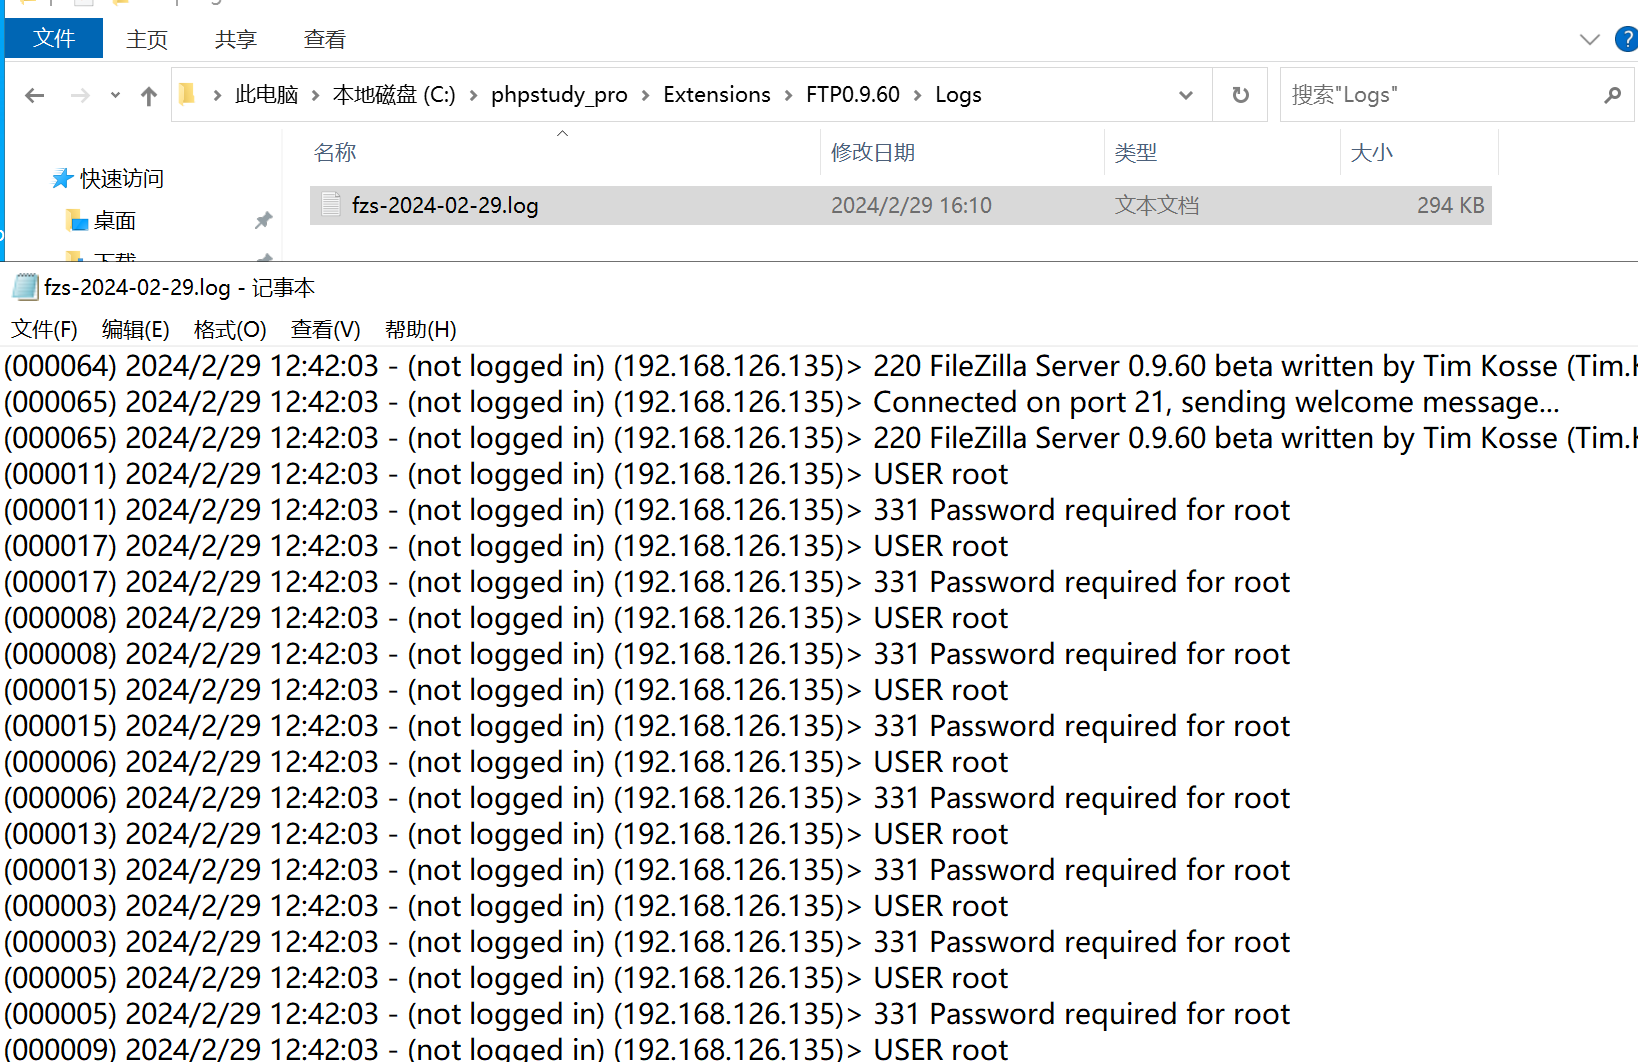Expand the ribbon with the chevron
Viewport: 1638px width, 1062px height.
pyautogui.click(x=1590, y=39)
